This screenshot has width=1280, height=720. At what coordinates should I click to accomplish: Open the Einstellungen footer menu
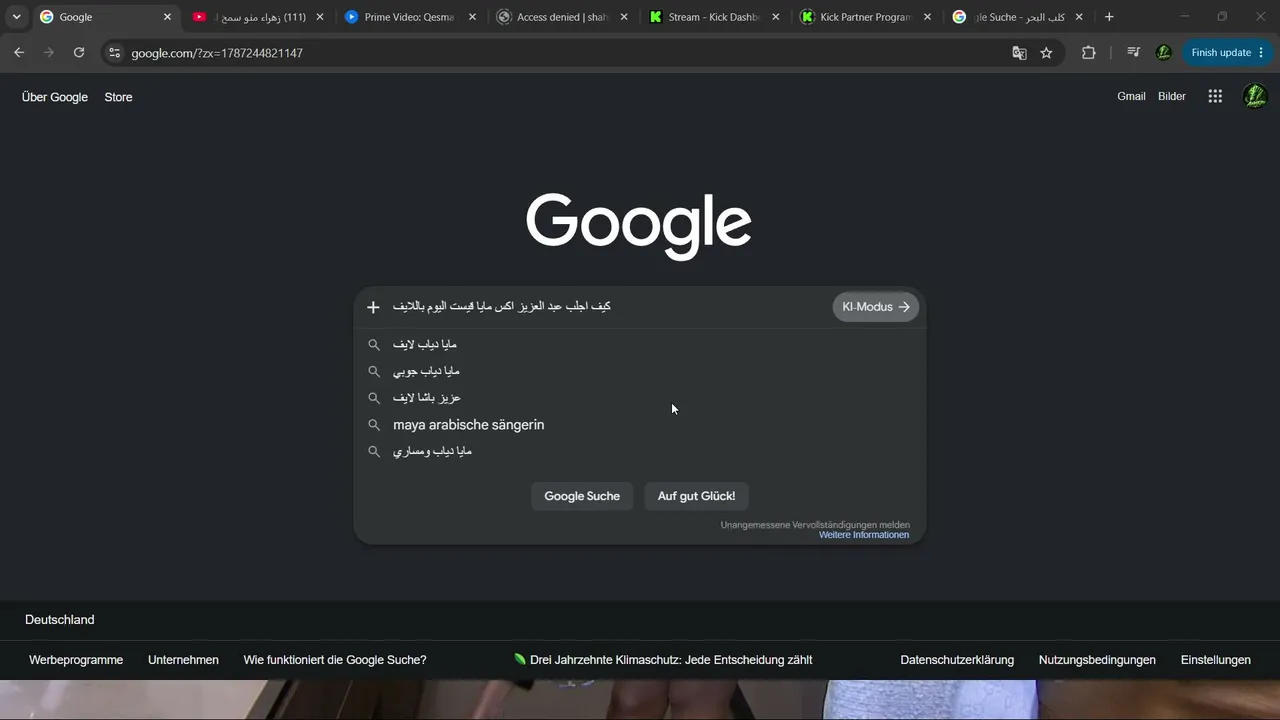[1216, 660]
